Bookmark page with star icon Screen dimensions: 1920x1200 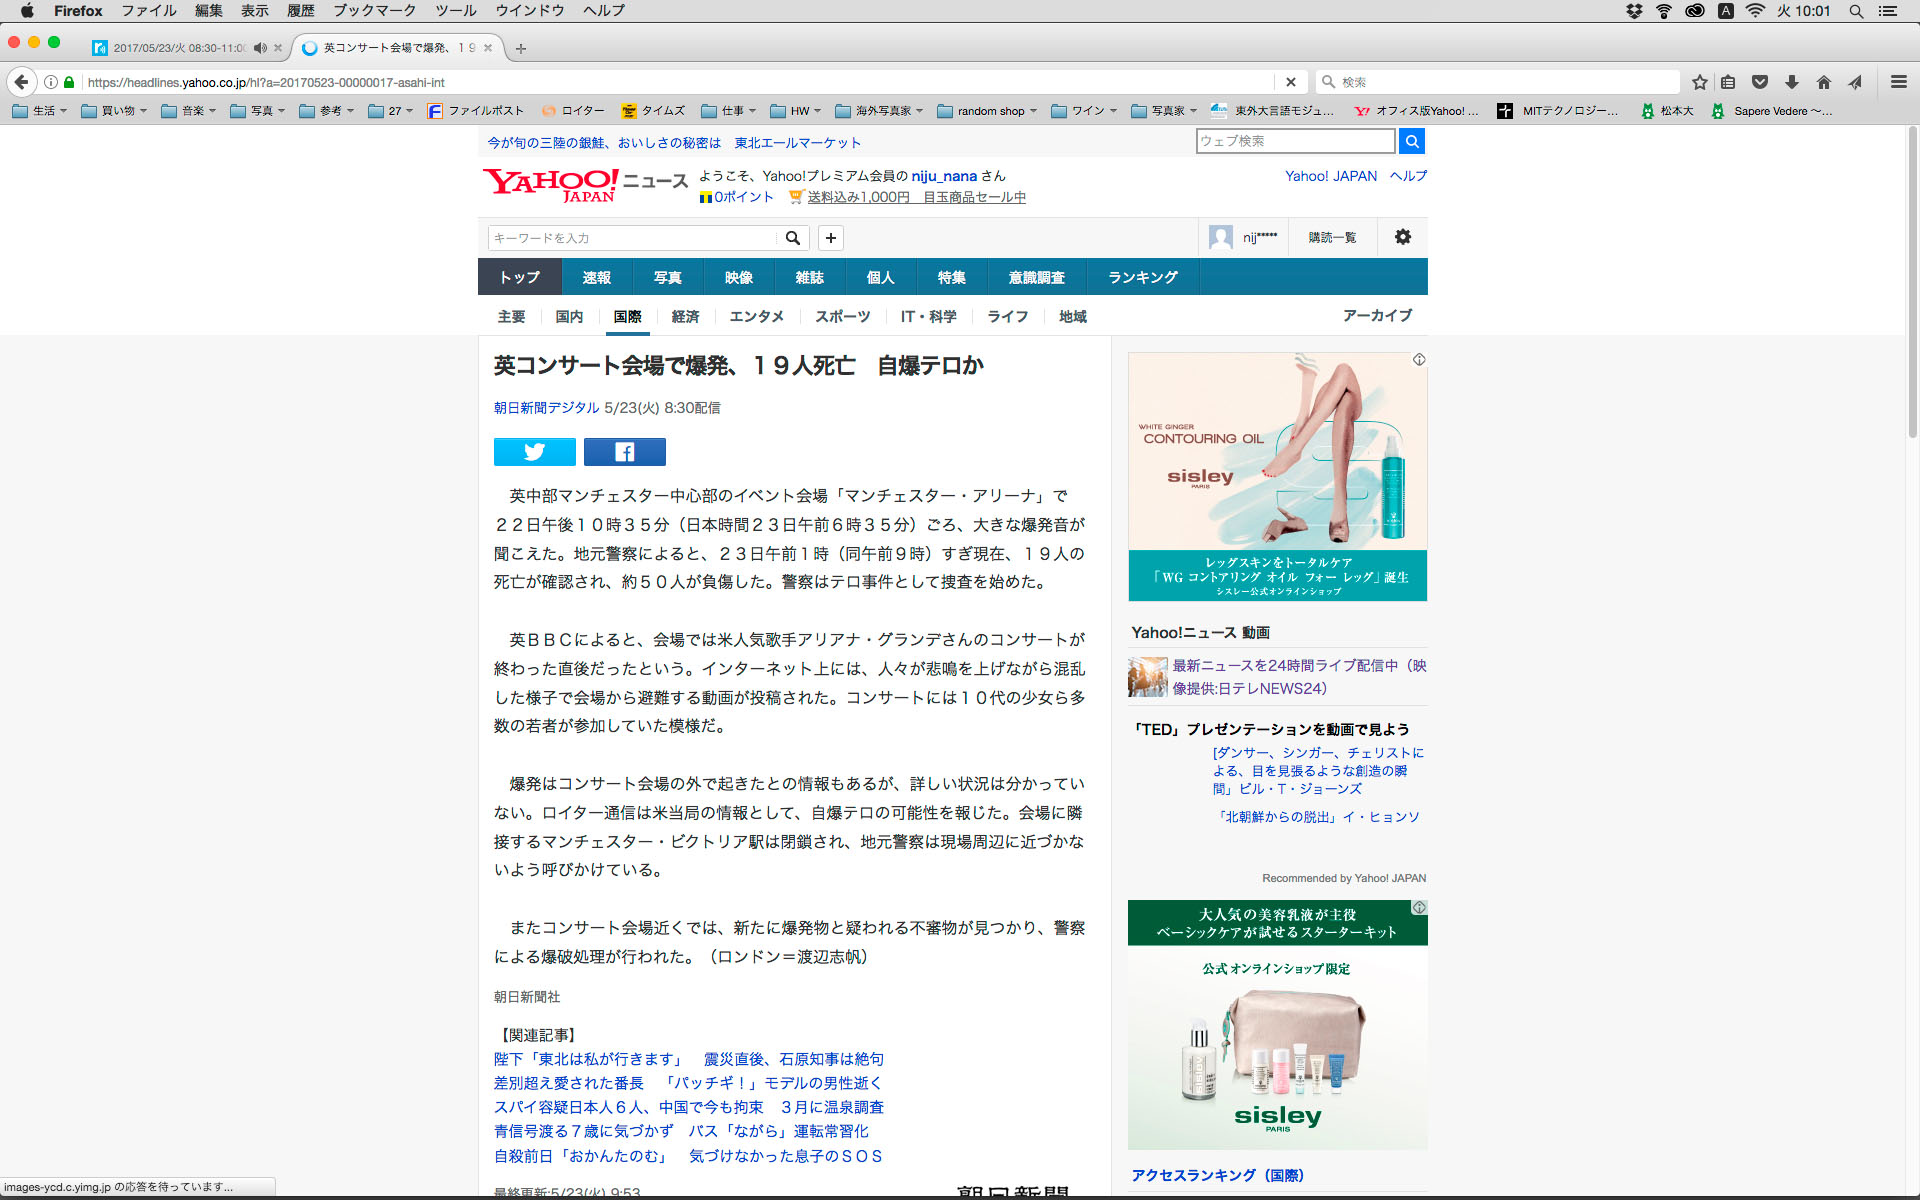(x=1699, y=82)
